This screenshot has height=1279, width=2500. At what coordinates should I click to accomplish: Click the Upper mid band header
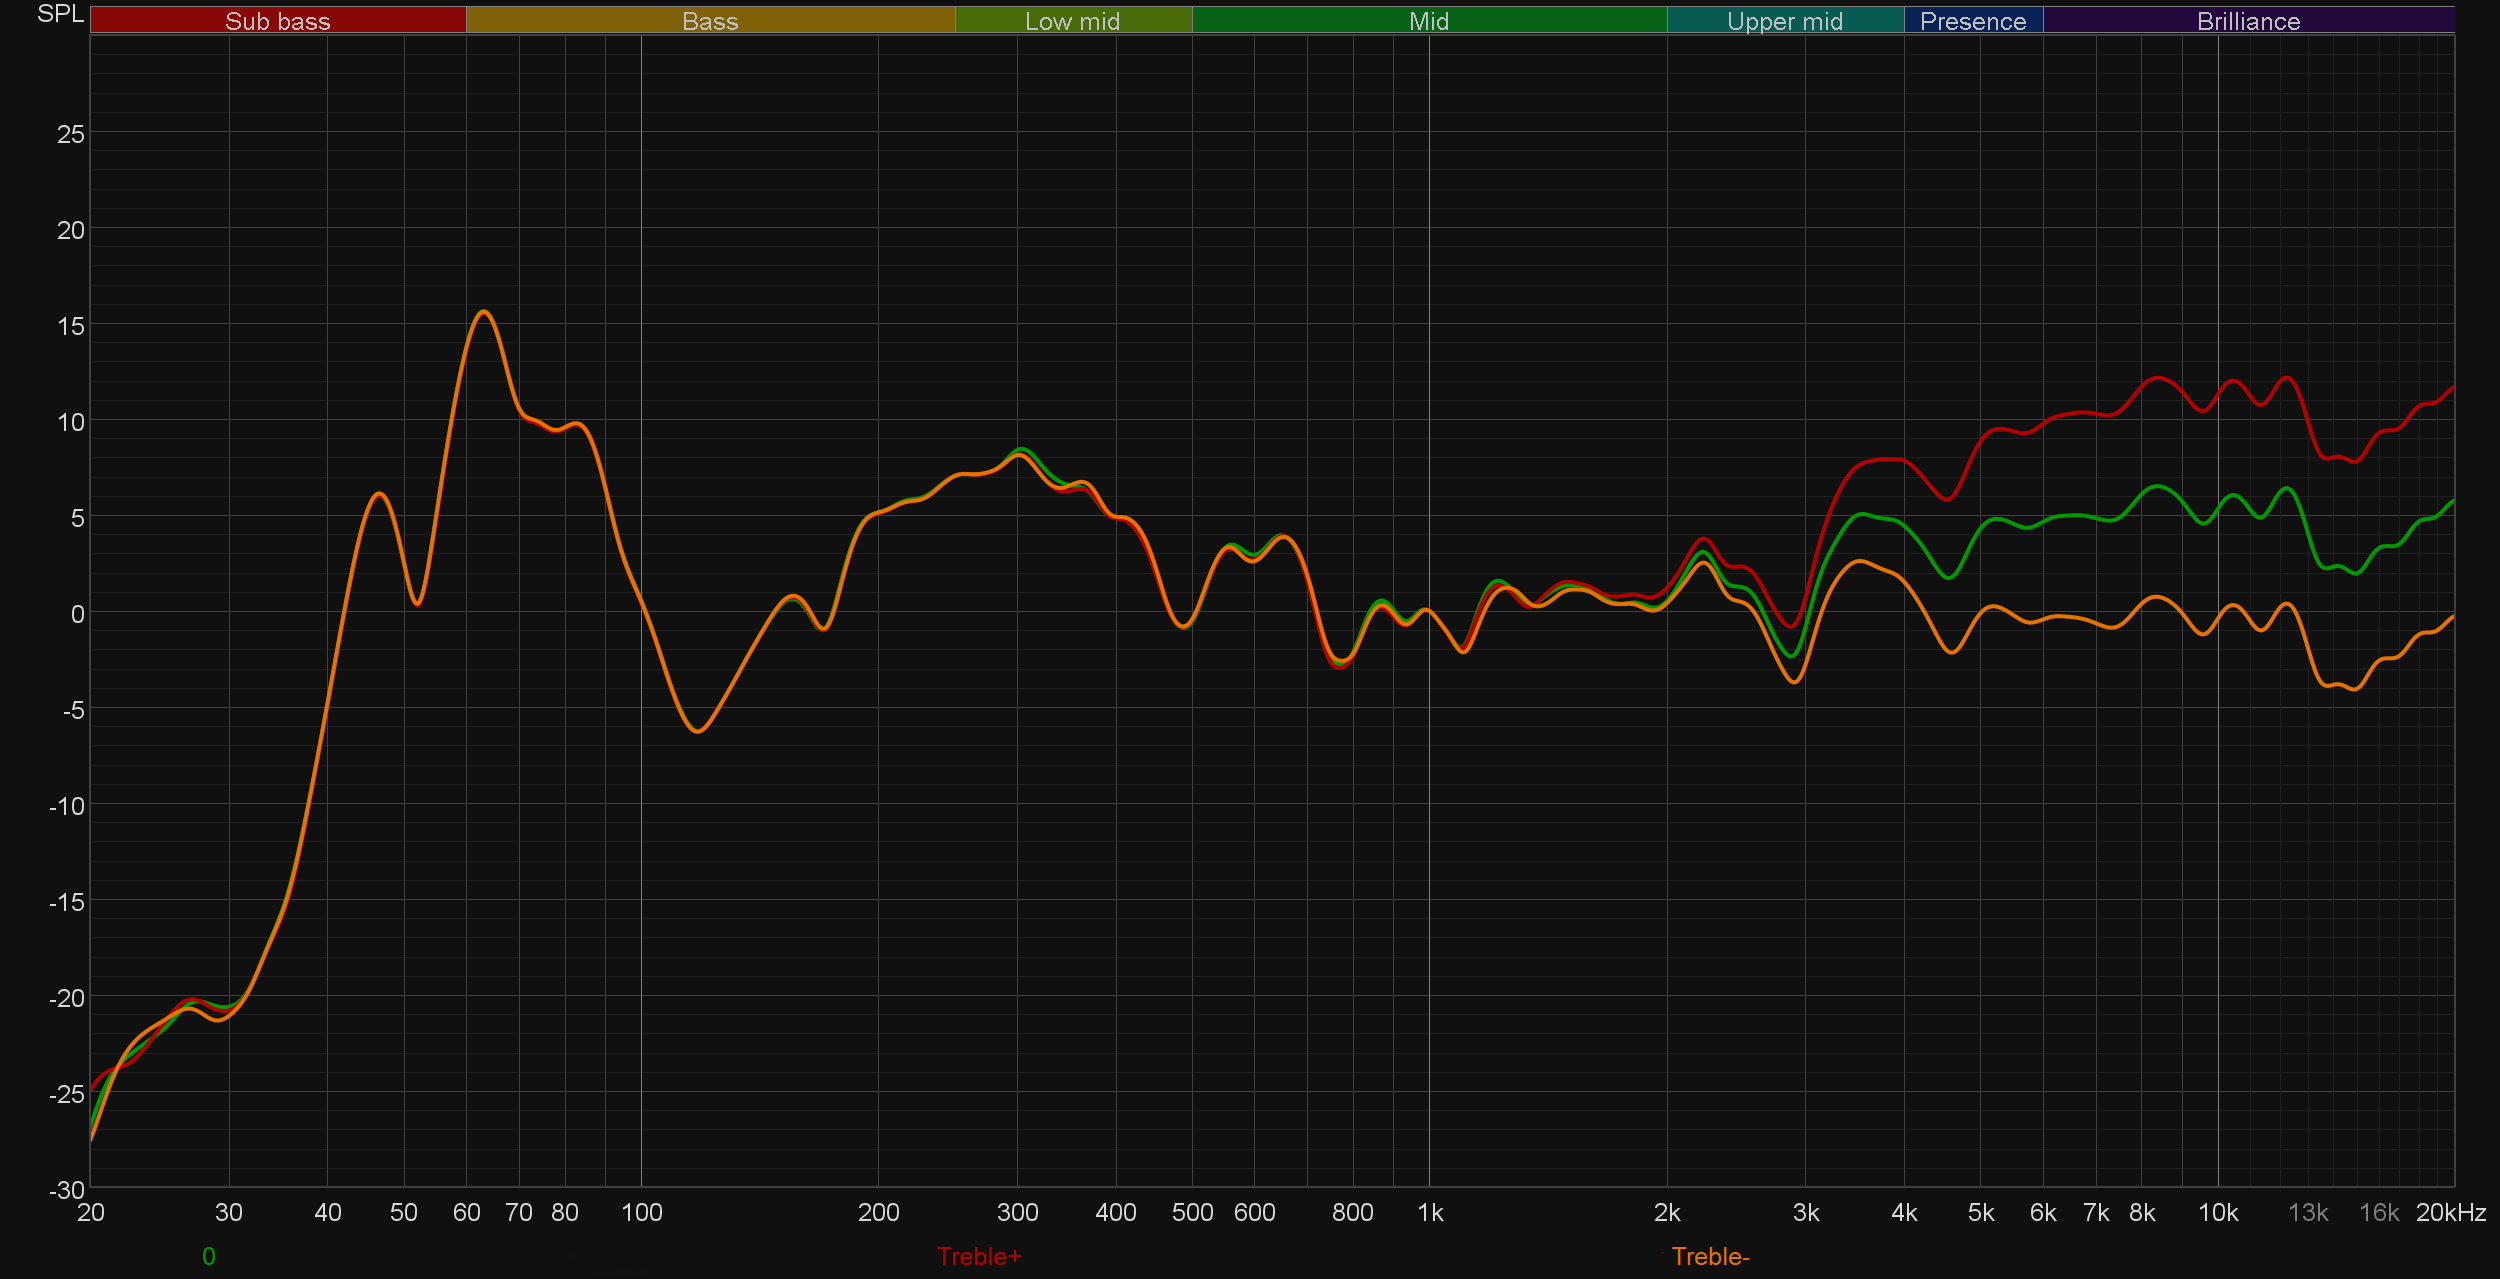click(x=1784, y=21)
